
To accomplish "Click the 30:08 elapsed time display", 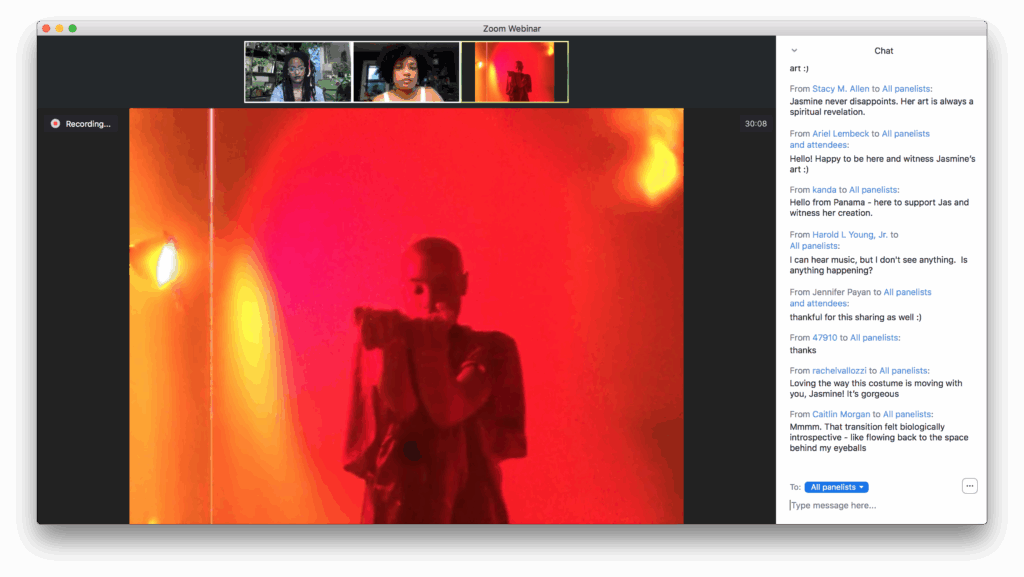I will click(x=755, y=124).
